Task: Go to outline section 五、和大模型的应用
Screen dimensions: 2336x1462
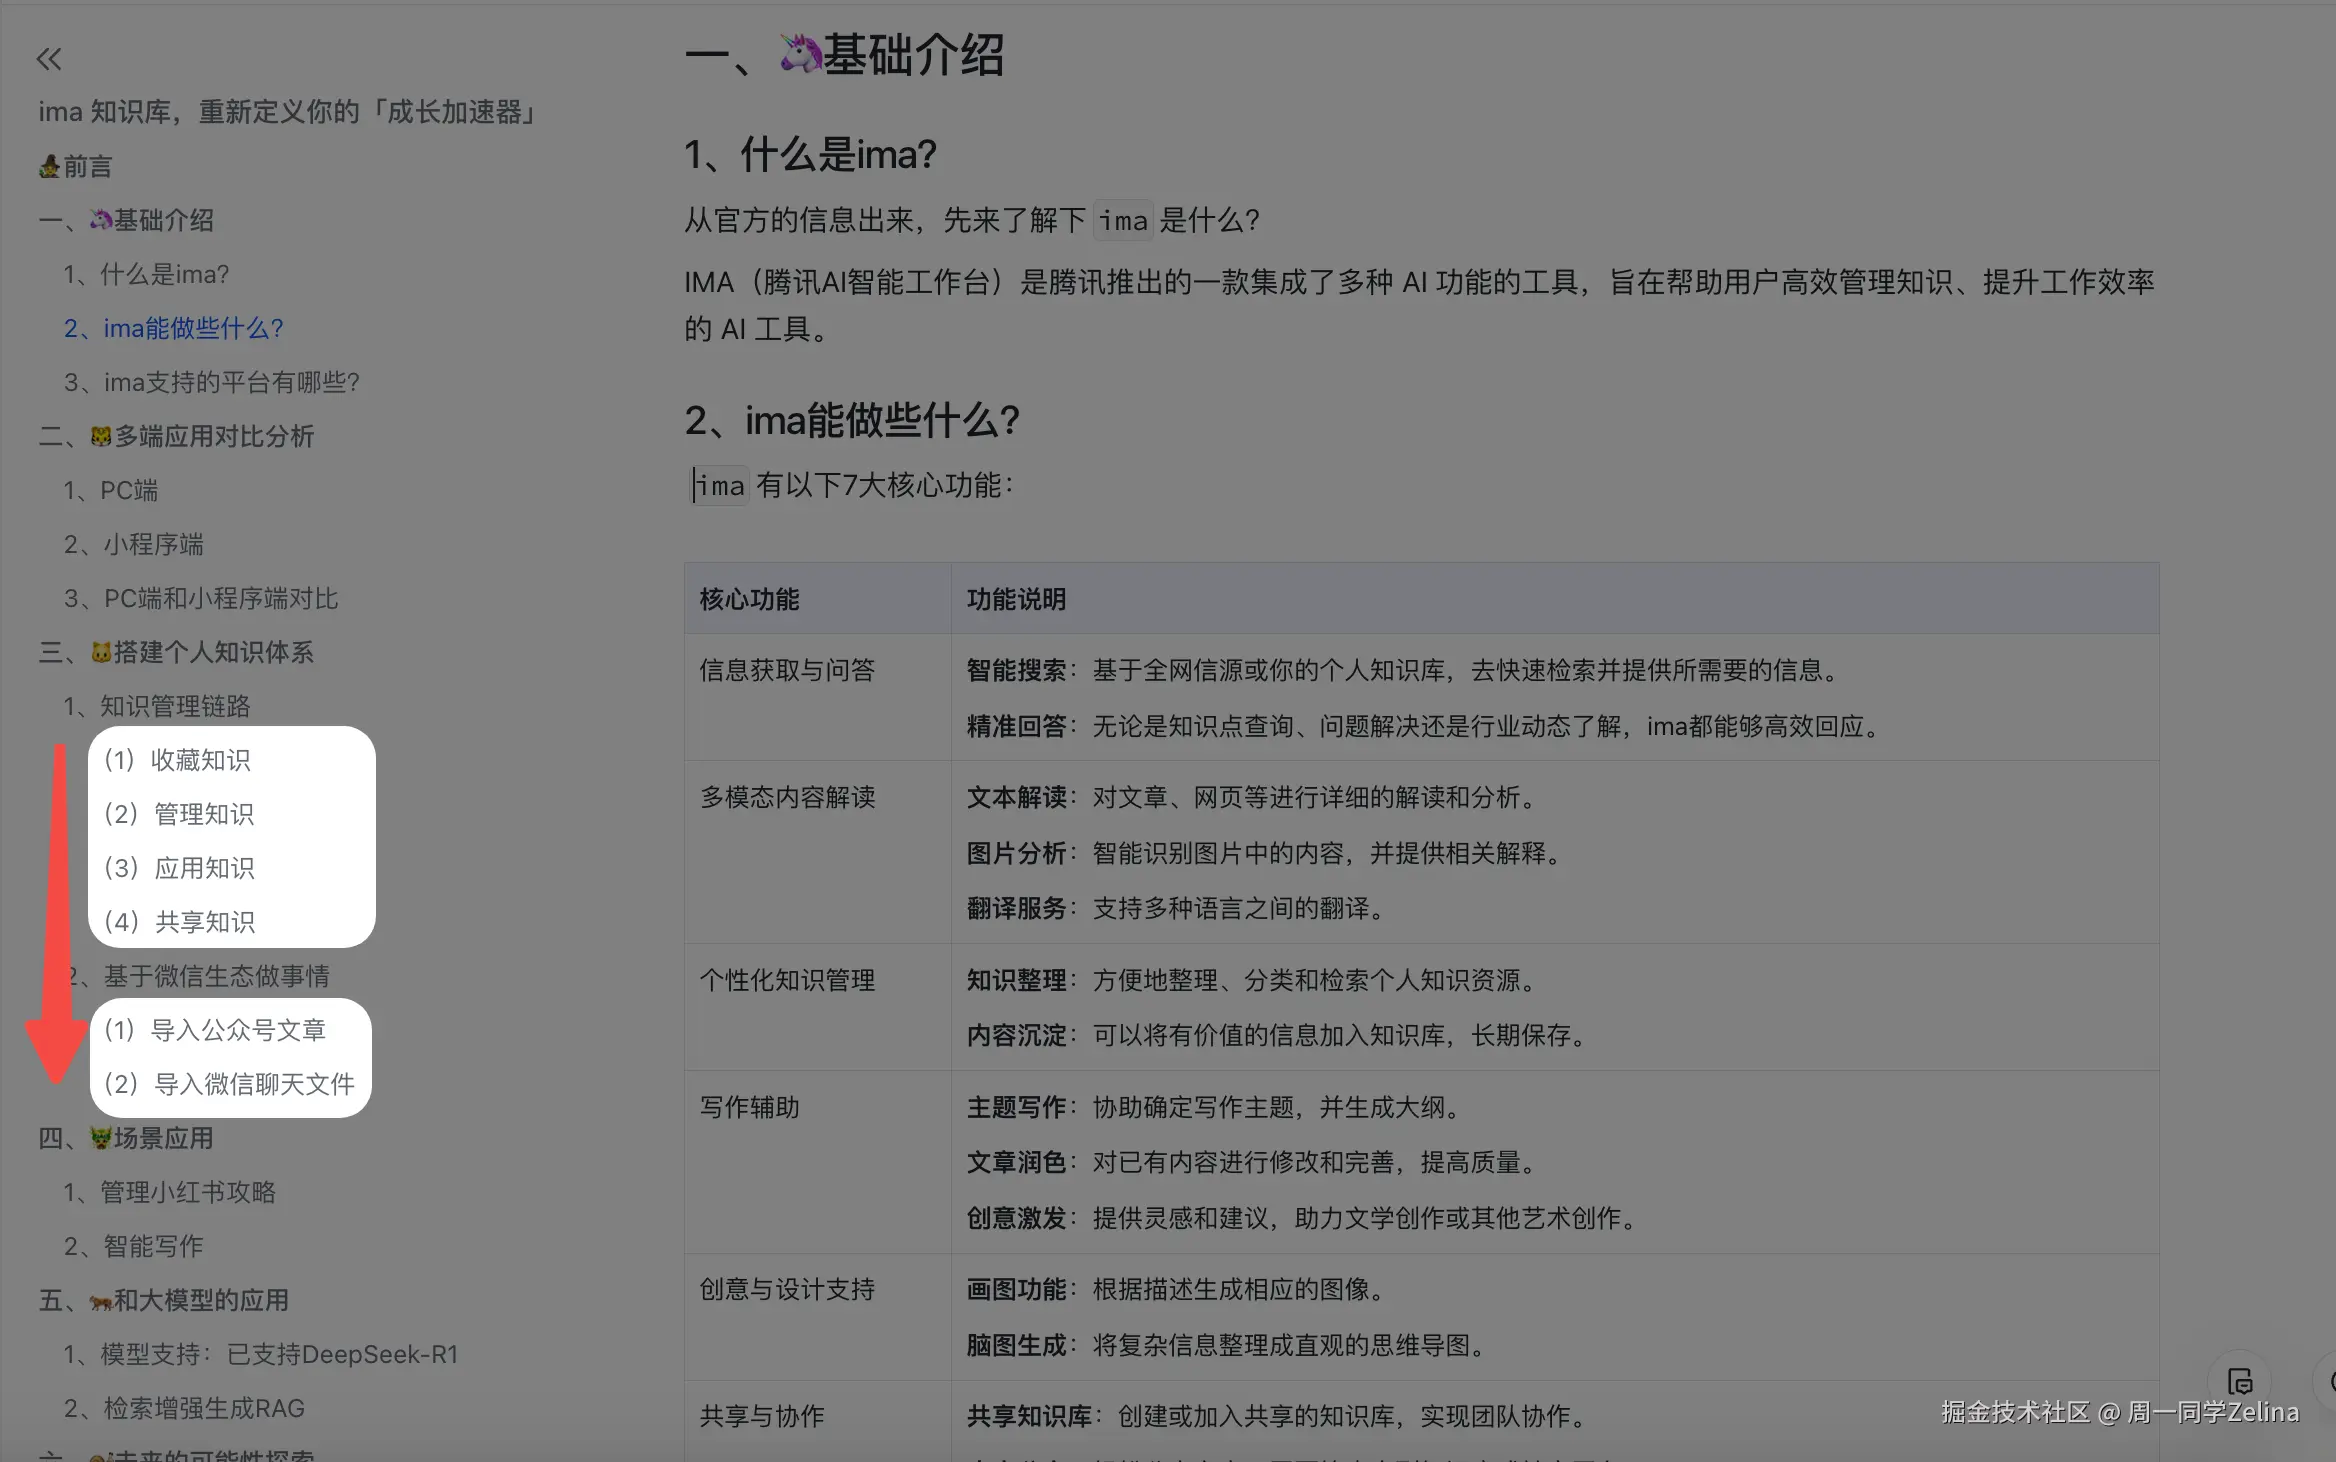Action: (x=164, y=1300)
